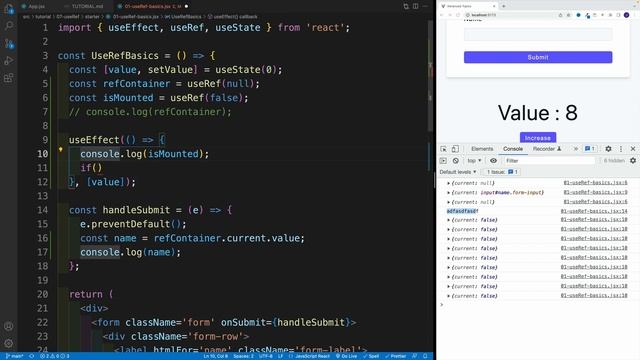Click the main branch indicator in status bar
Image resolution: width=640 pixels, height=360 pixels.
[14, 356]
